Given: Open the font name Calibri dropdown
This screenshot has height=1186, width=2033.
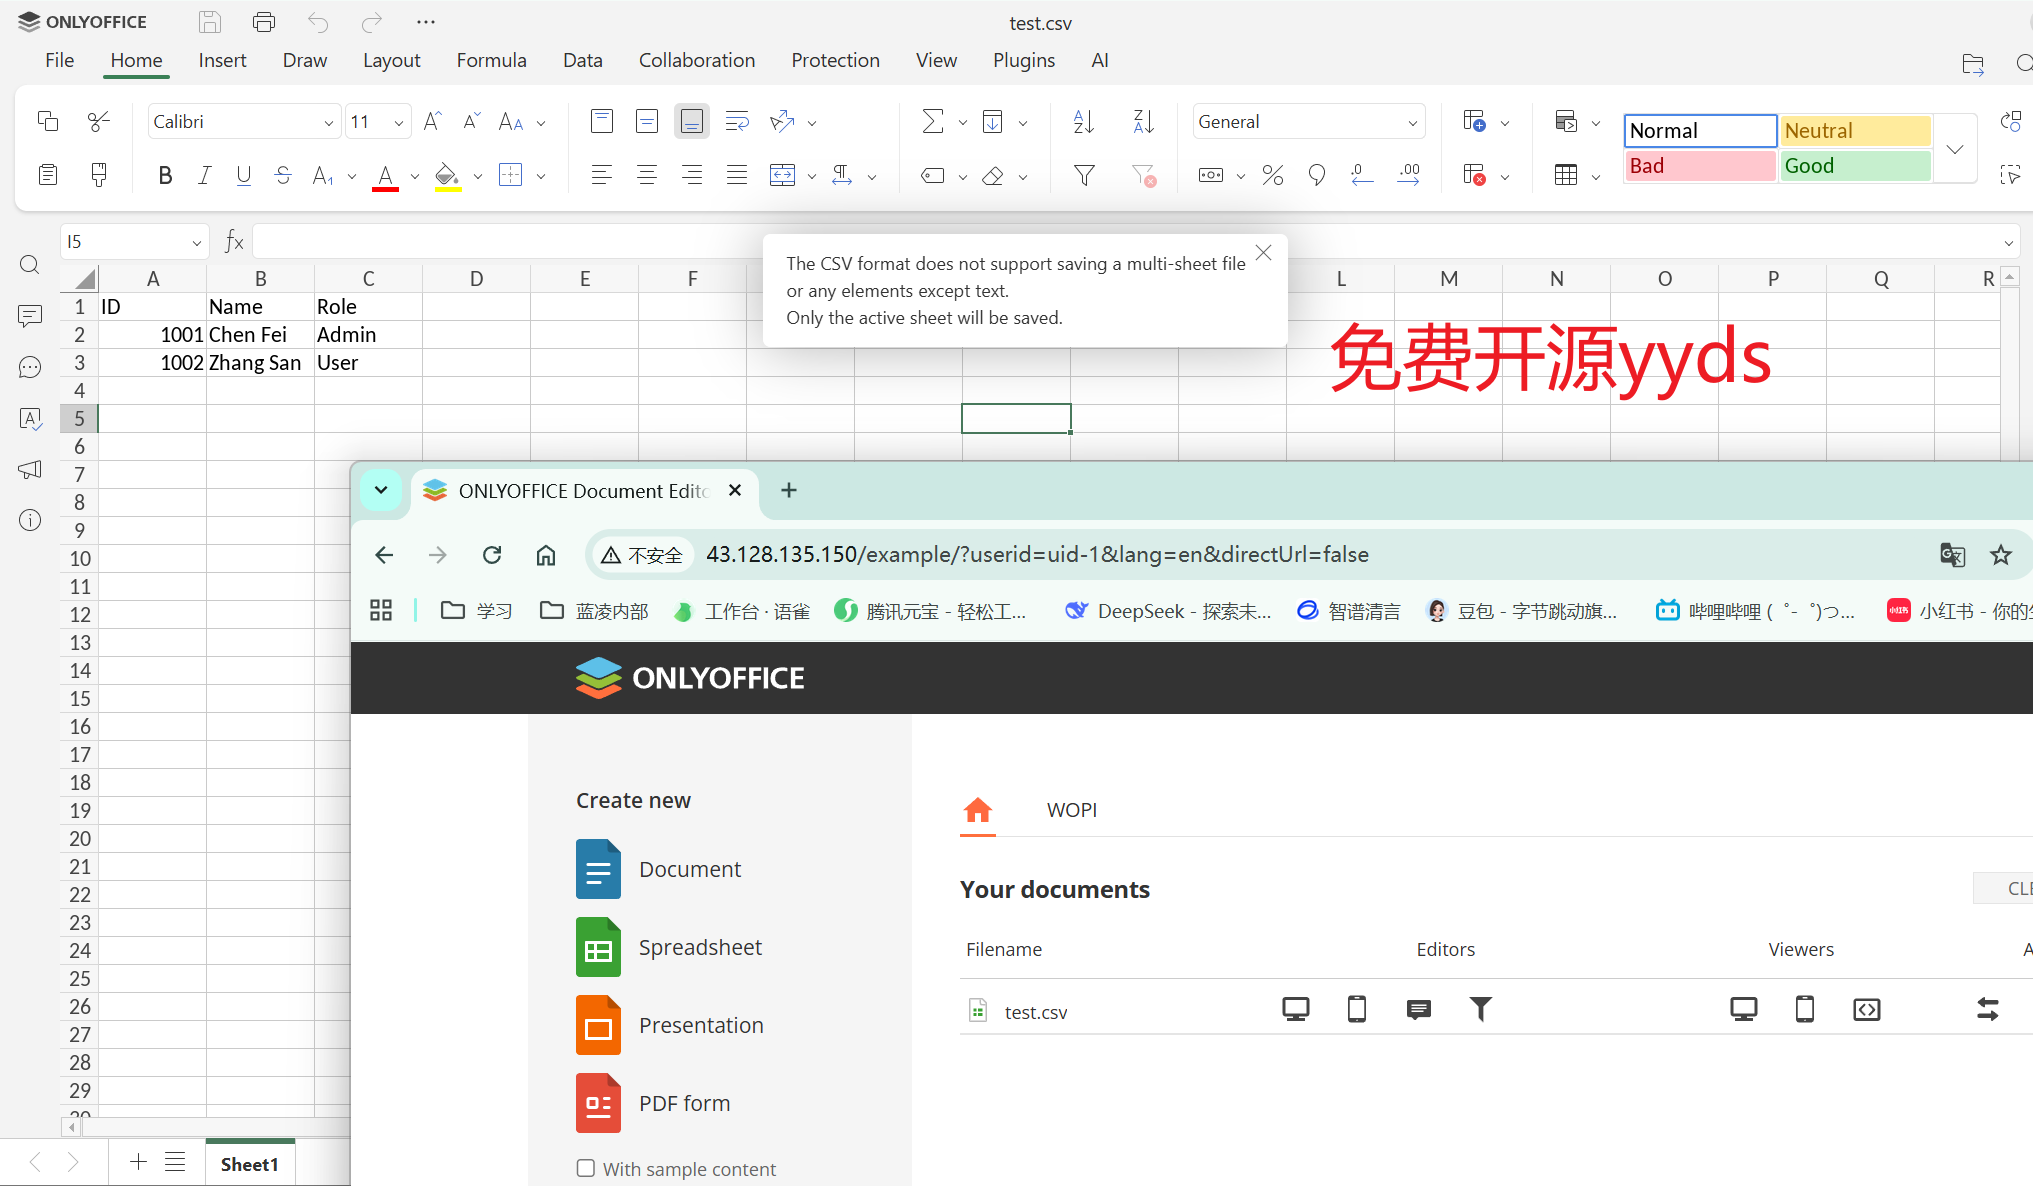Looking at the screenshot, I should [329, 123].
